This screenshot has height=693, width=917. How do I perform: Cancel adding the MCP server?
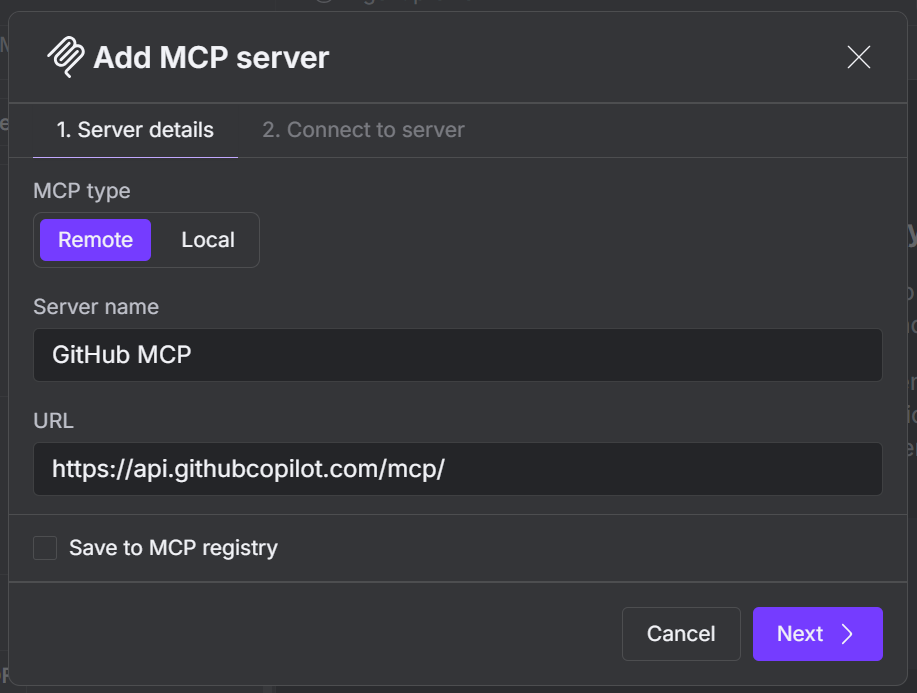click(x=681, y=634)
